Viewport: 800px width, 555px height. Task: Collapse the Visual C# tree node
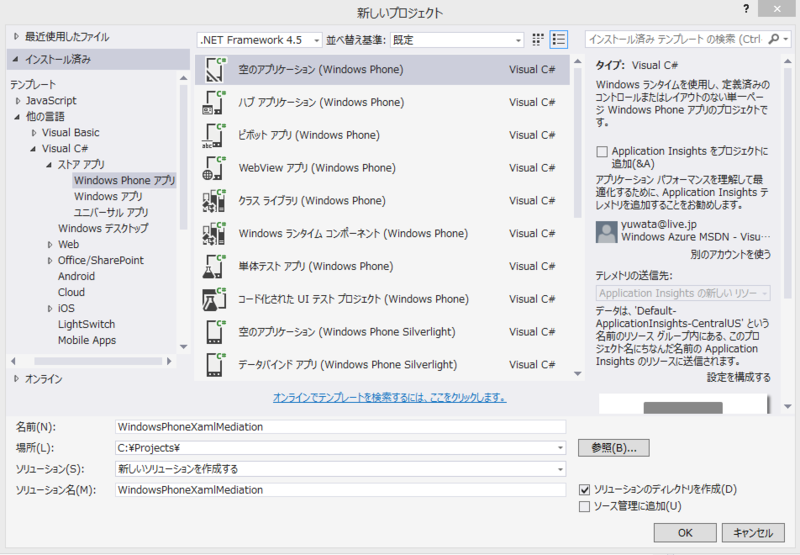33,149
